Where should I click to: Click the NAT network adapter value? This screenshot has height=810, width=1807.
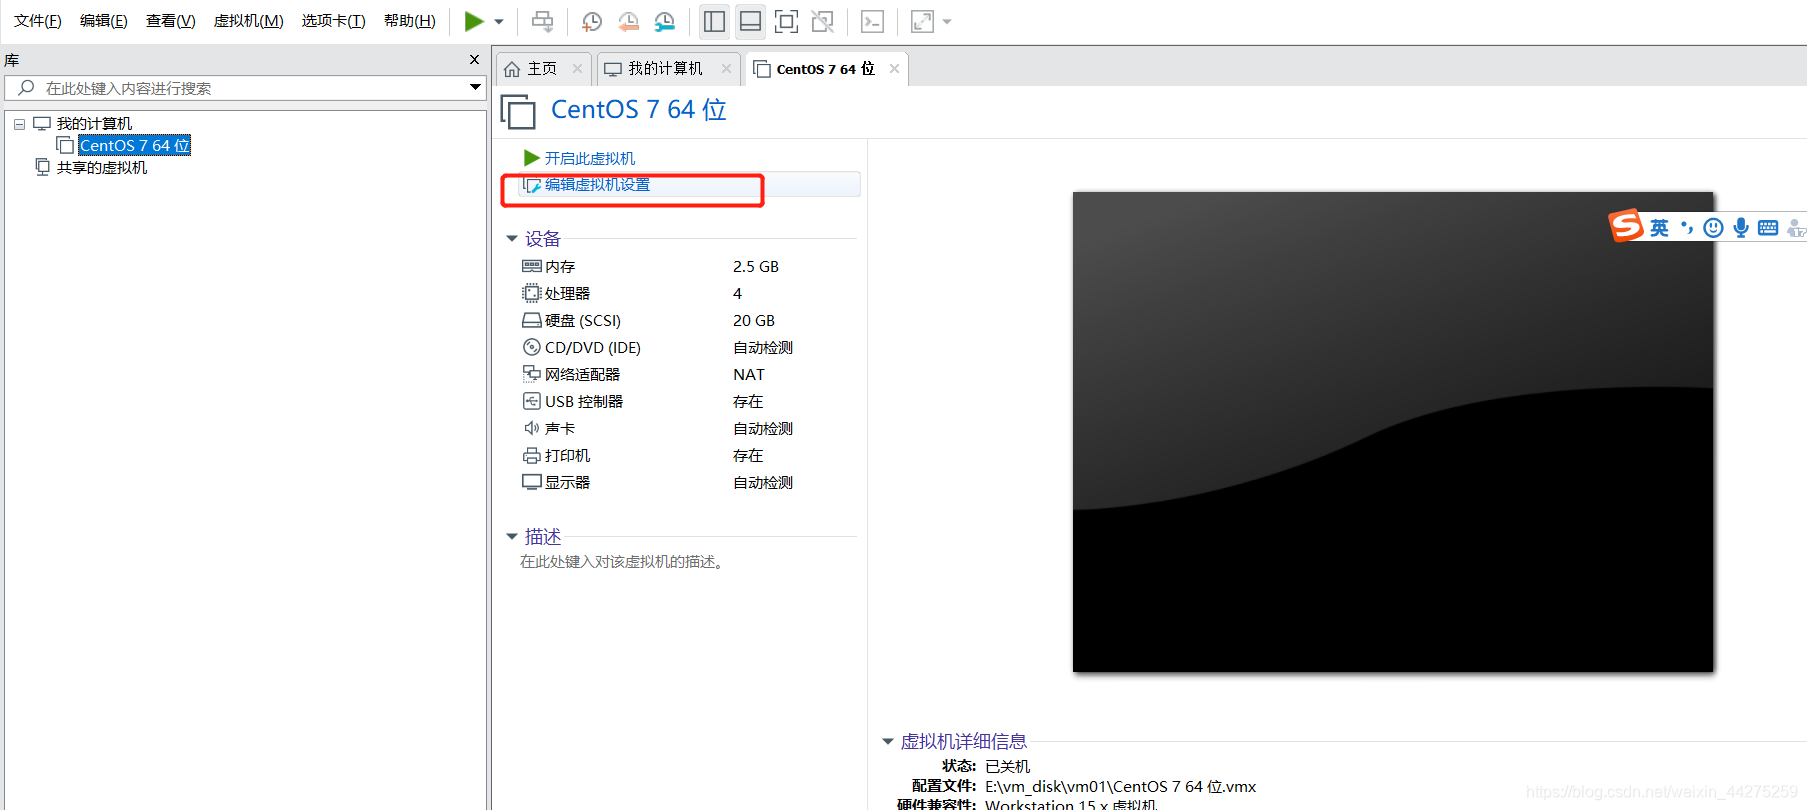click(x=749, y=375)
